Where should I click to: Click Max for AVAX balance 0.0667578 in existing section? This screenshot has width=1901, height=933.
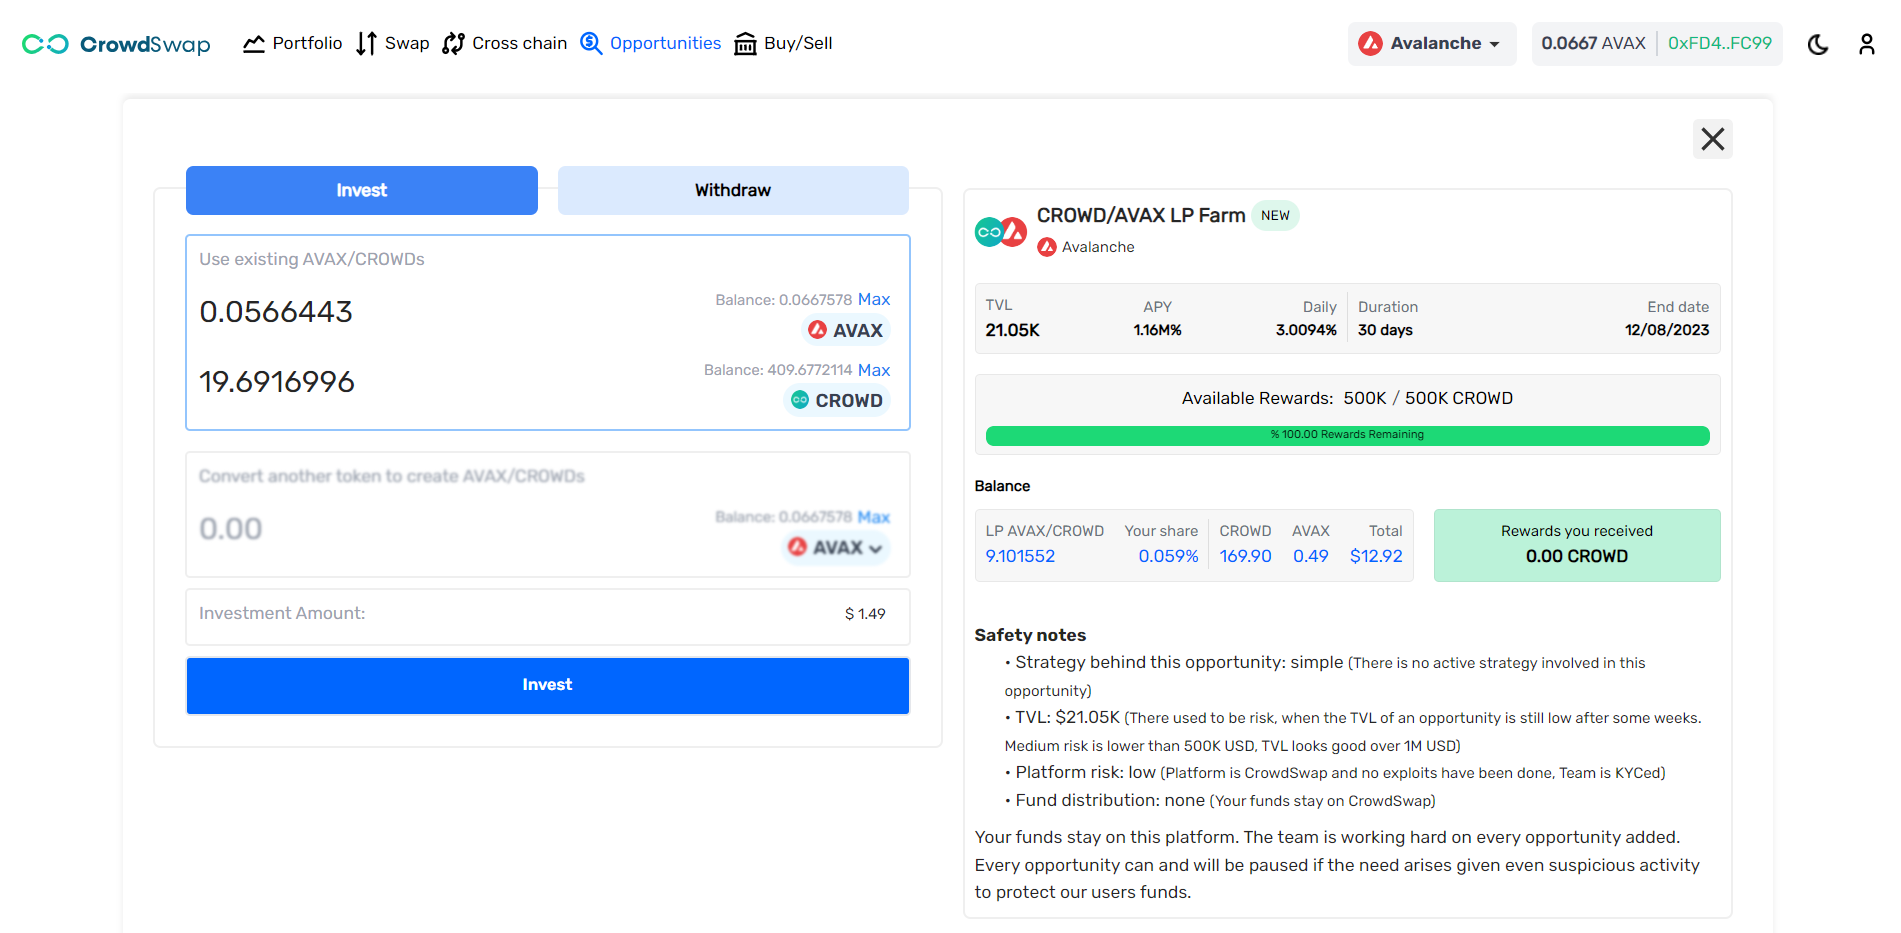[874, 300]
